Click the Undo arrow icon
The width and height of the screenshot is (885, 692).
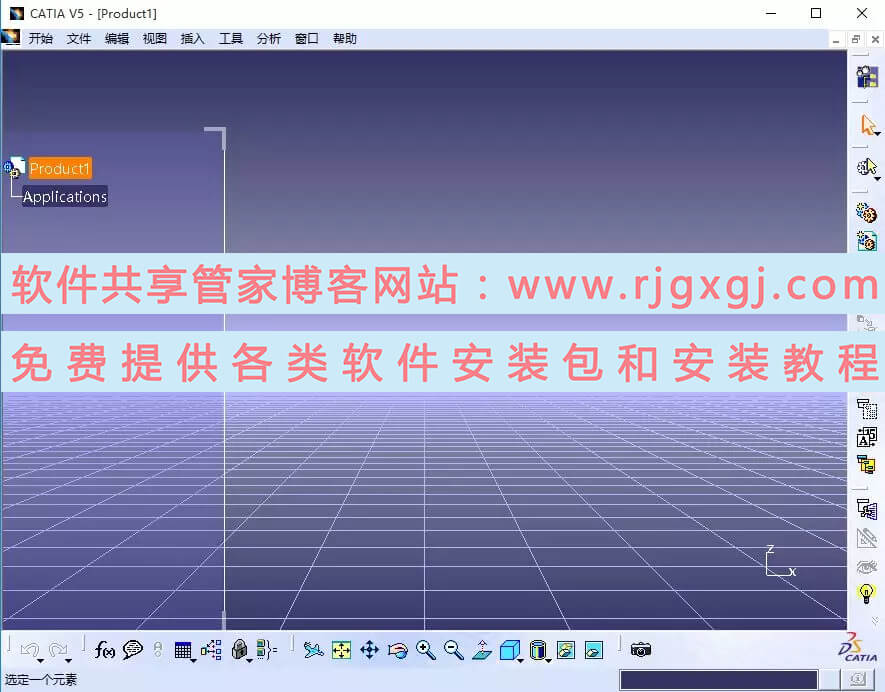(29, 650)
